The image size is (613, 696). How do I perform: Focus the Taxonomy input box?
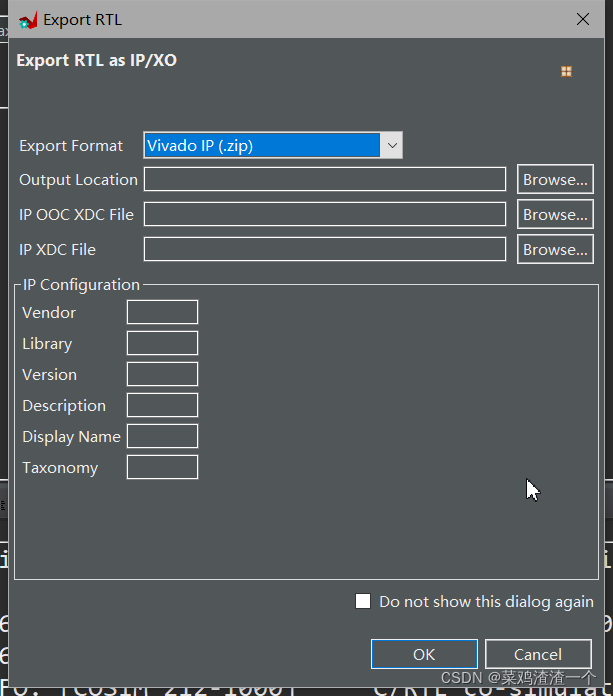[162, 467]
